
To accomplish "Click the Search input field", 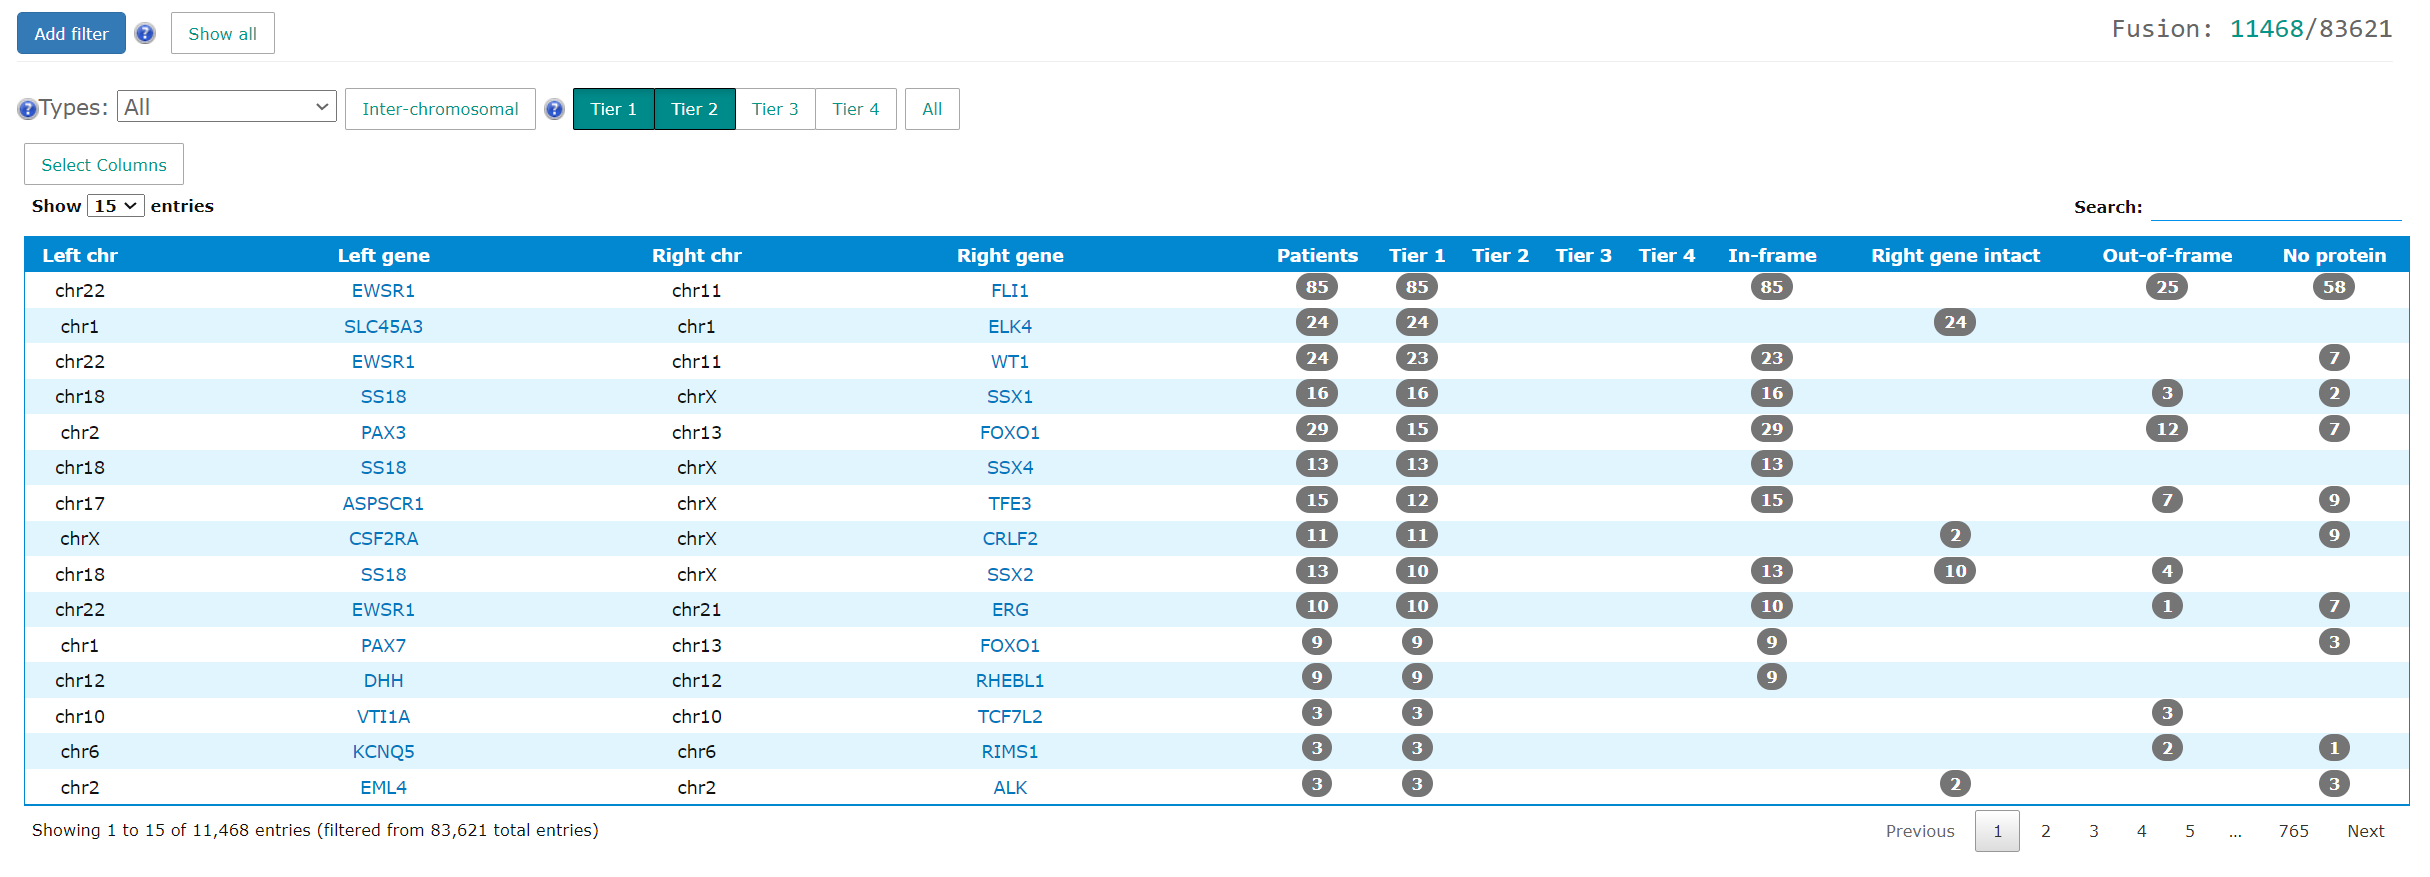I will point(2275,207).
